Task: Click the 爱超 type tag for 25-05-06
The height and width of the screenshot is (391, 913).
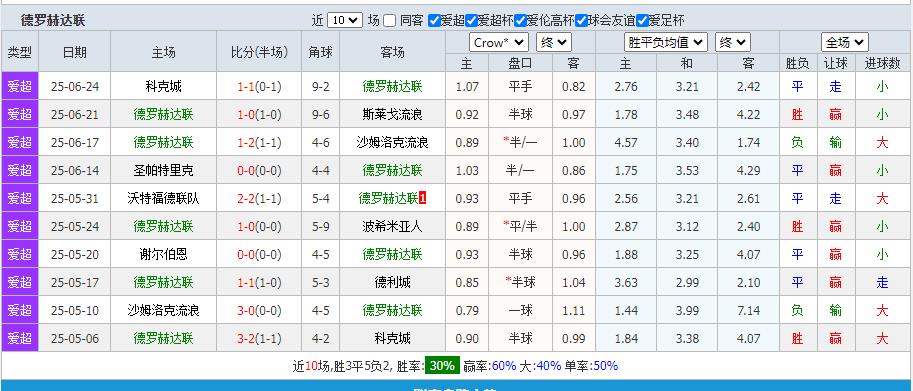Action: click(20, 338)
